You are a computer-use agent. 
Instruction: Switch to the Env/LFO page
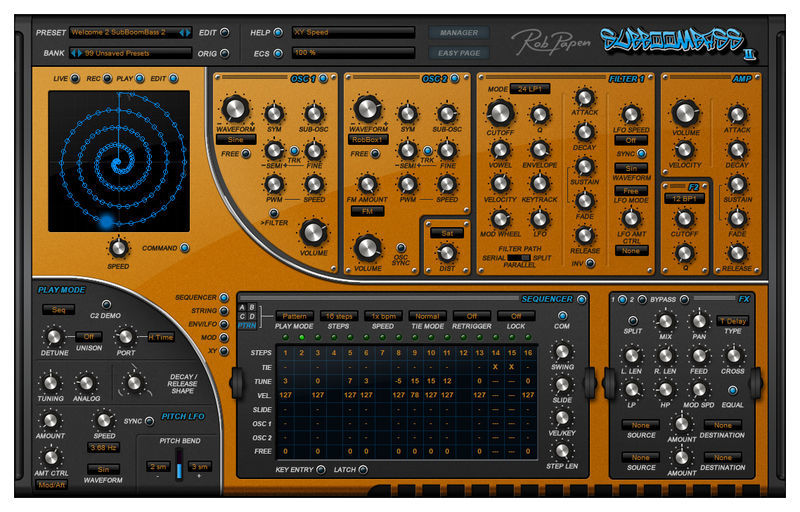click(x=224, y=324)
